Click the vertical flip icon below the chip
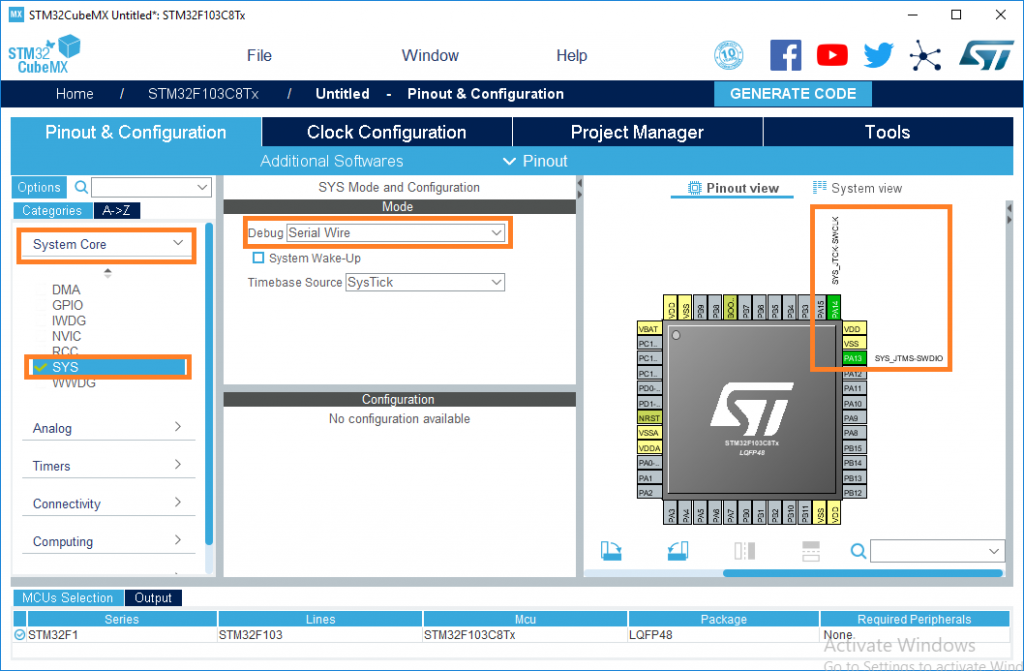This screenshot has height=671, width=1024. [810, 551]
